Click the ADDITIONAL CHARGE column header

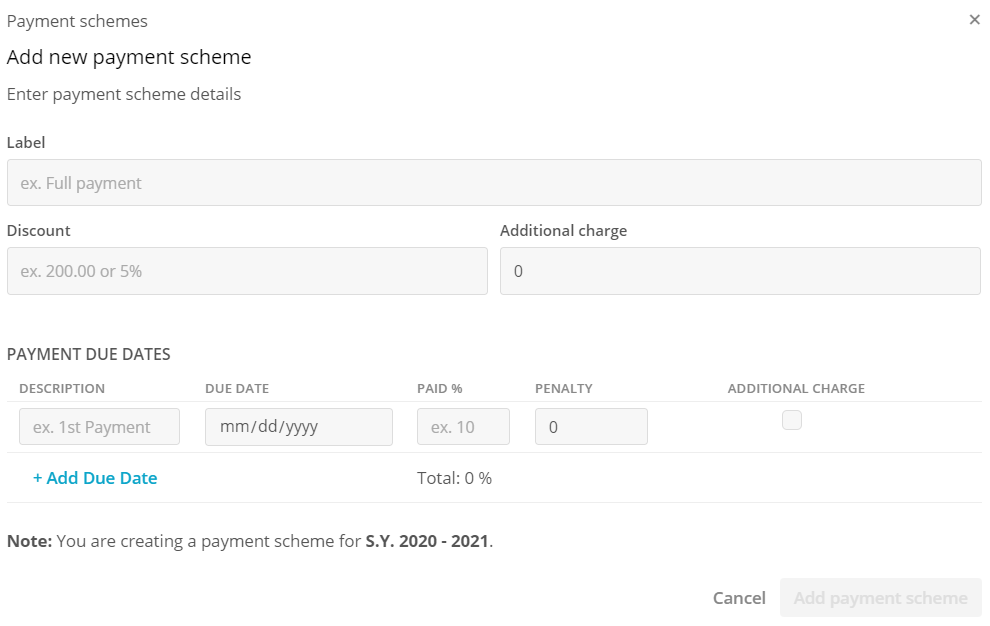(x=796, y=389)
